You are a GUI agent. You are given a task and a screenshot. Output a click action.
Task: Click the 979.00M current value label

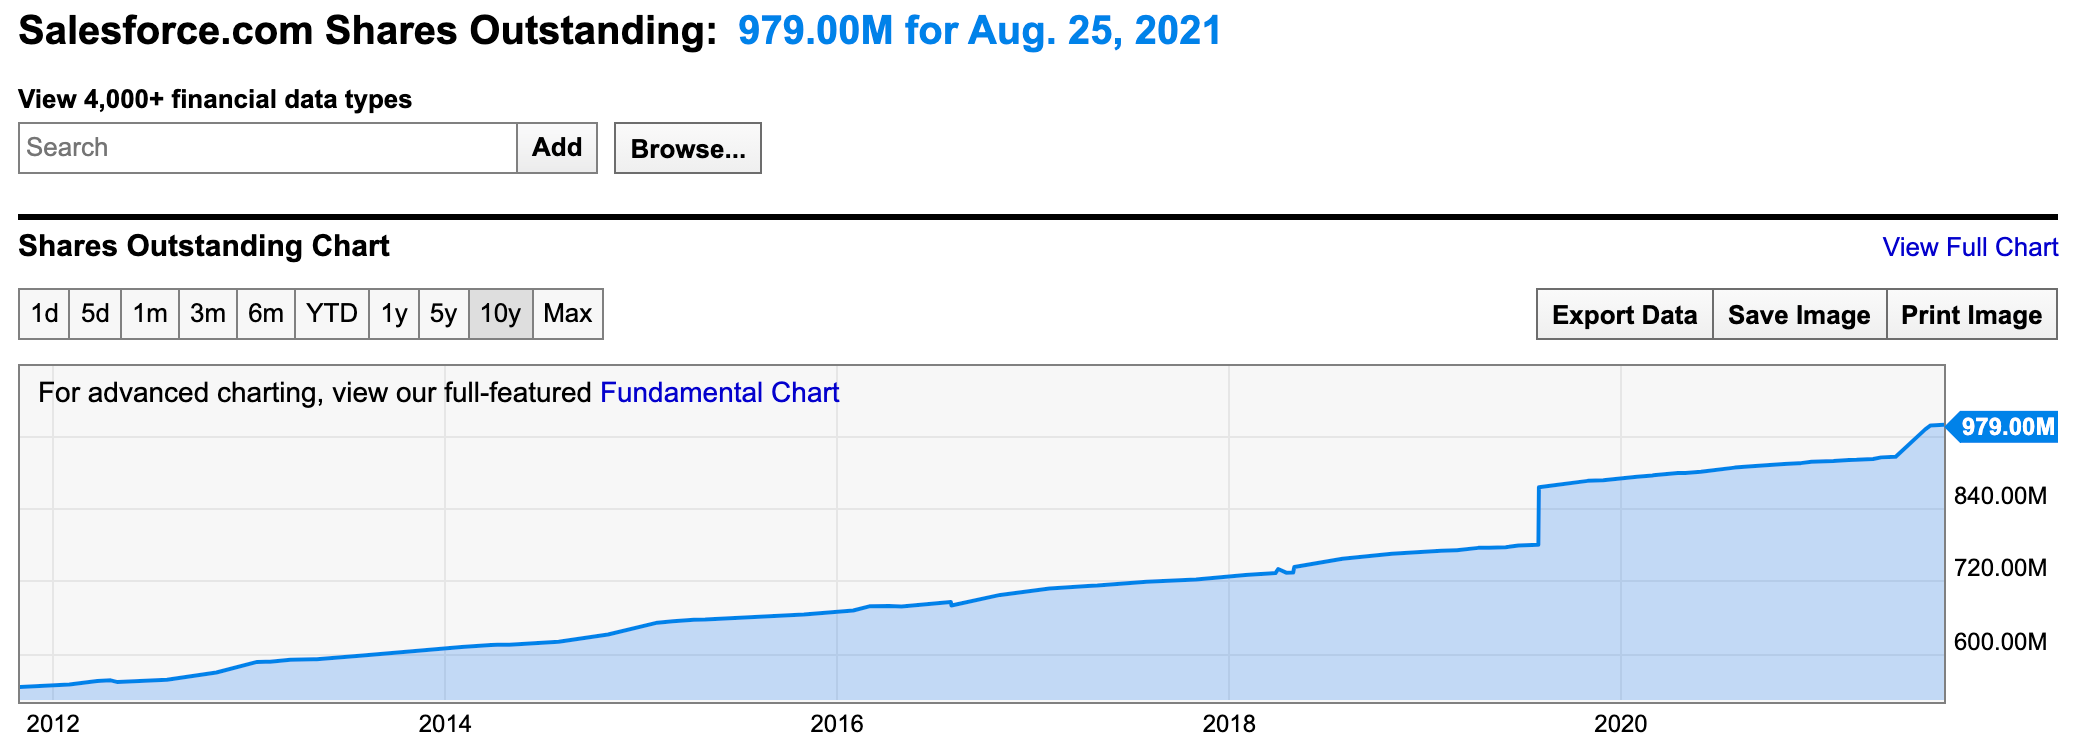coord(2005,427)
